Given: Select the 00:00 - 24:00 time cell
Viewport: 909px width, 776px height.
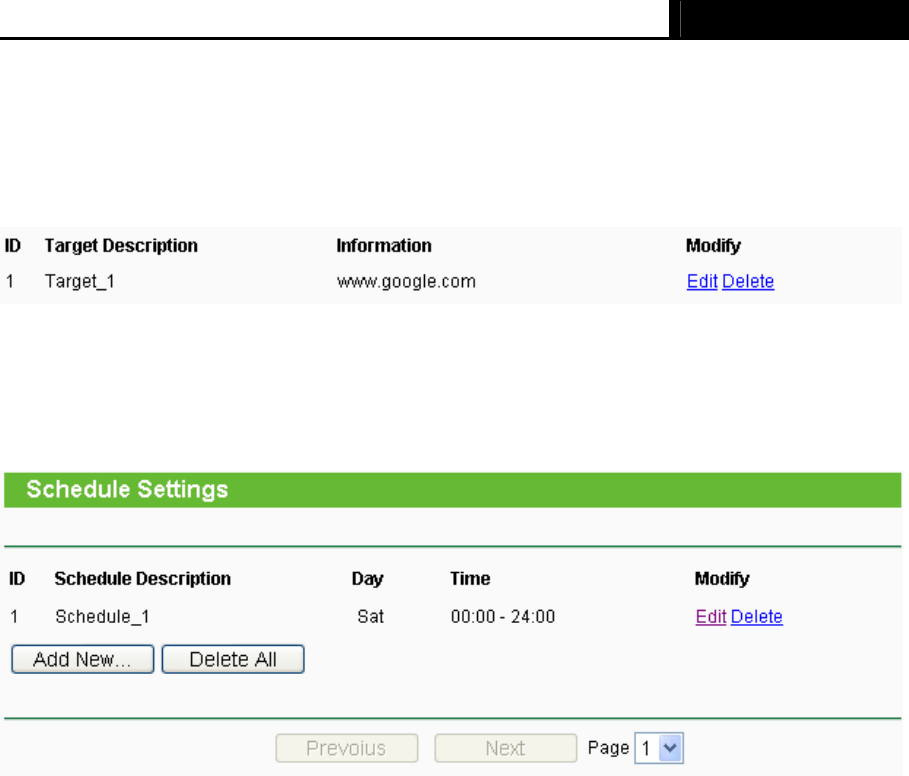Looking at the screenshot, I should tap(503, 616).
